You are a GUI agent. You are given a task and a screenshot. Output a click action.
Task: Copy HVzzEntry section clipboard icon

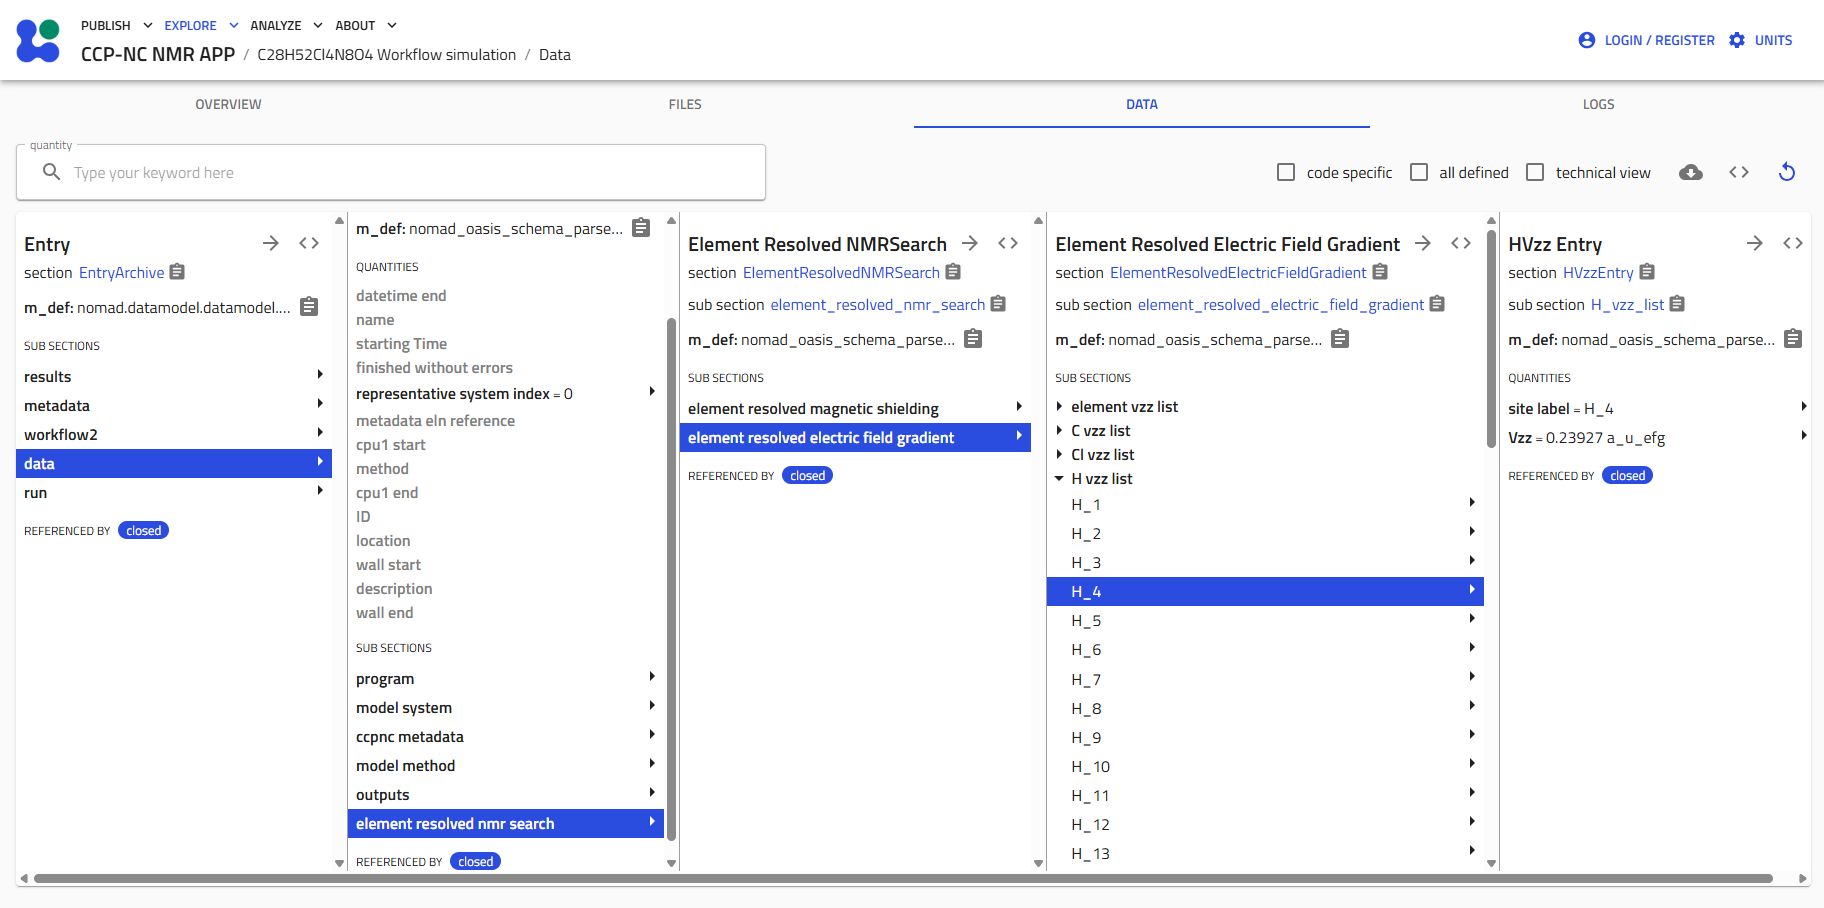tap(1647, 272)
